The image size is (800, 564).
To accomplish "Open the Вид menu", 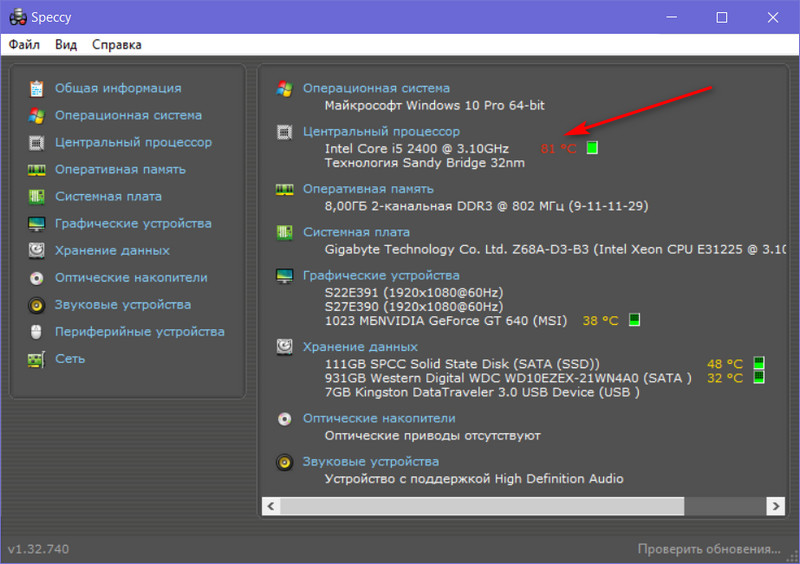I will [x=66, y=45].
